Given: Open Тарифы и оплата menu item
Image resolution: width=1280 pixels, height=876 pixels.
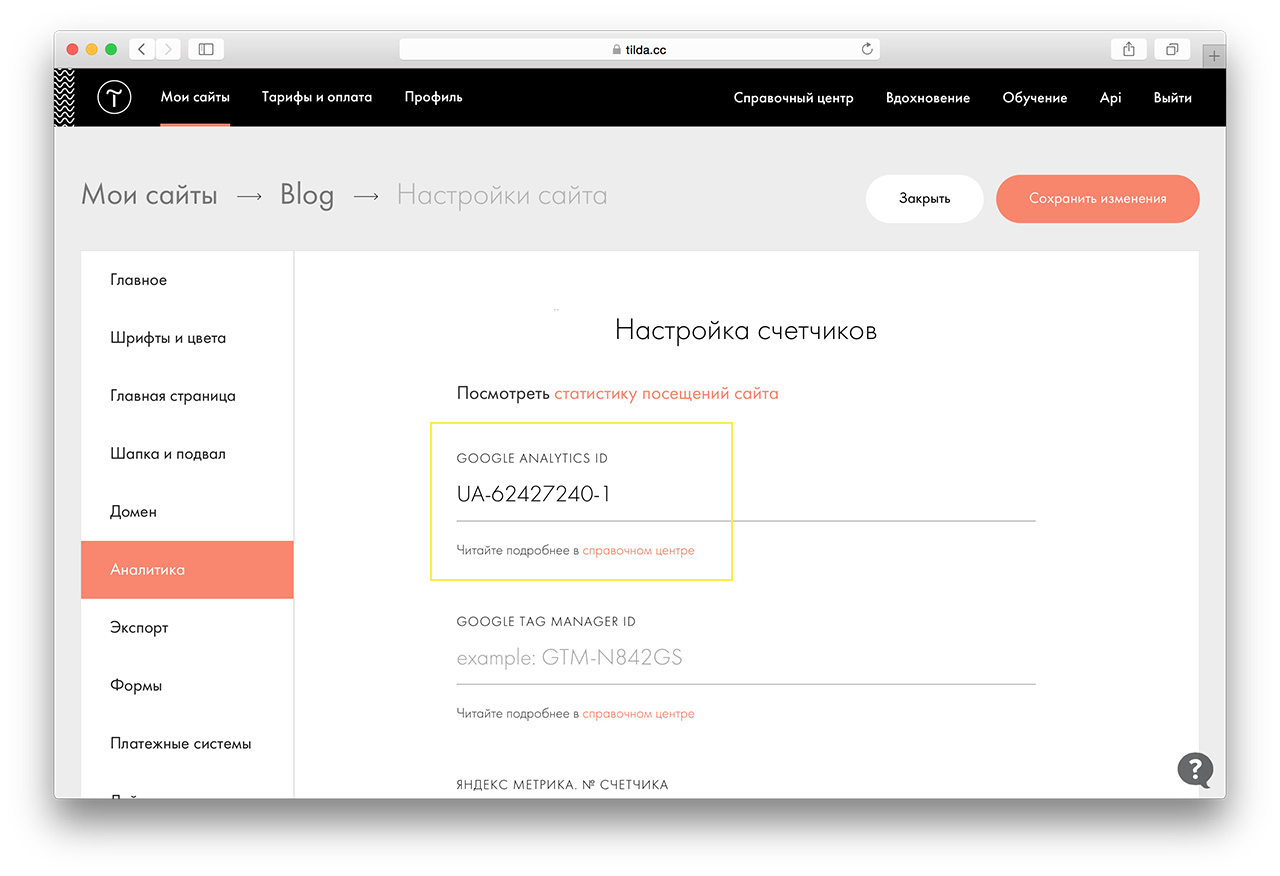Looking at the screenshot, I should pos(317,97).
